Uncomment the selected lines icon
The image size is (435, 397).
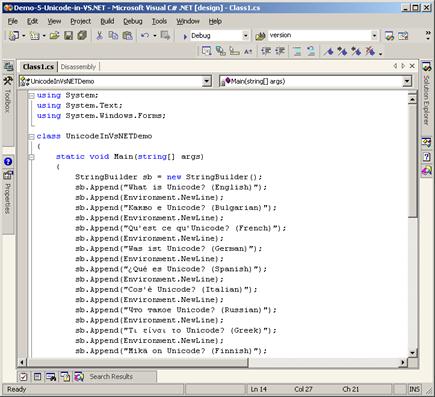311,51
